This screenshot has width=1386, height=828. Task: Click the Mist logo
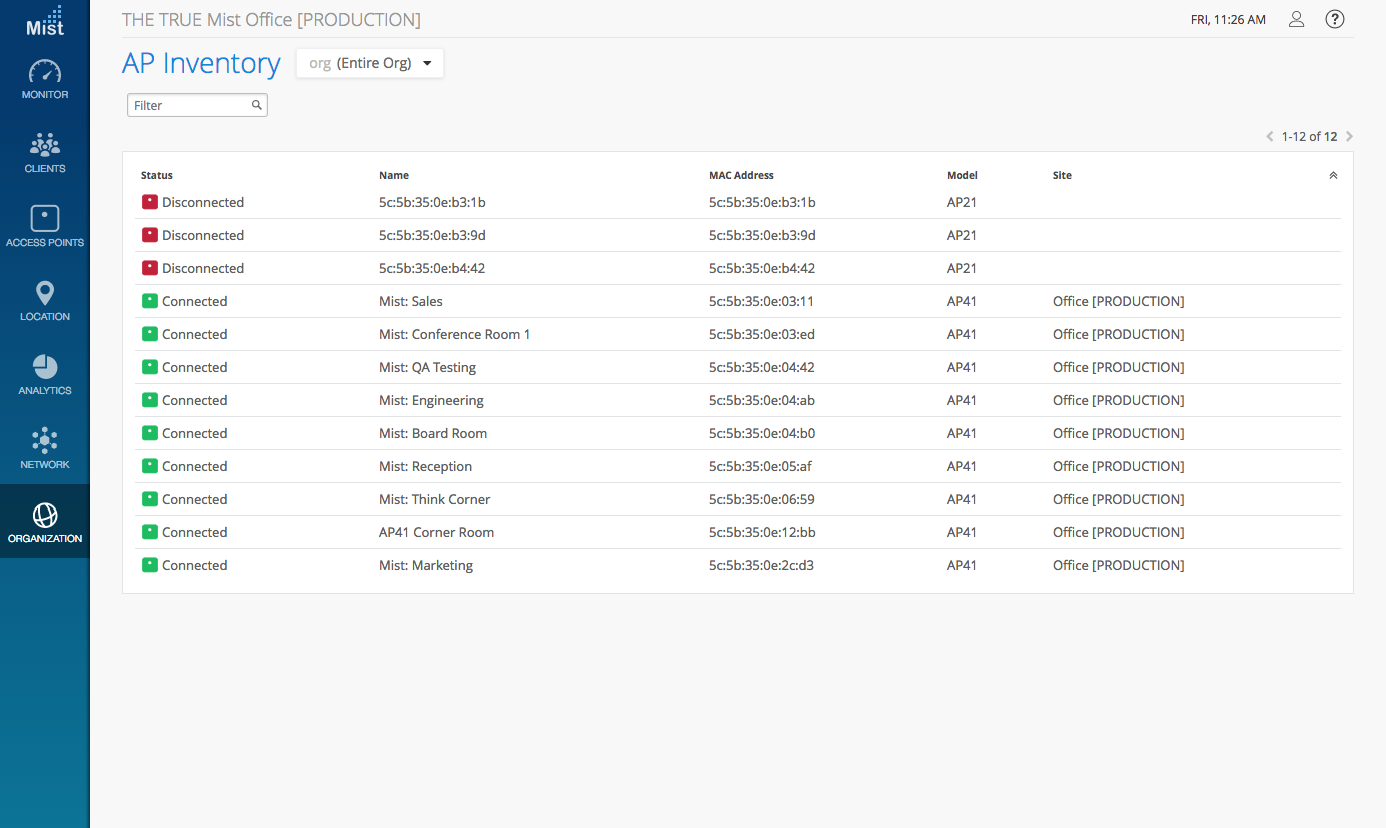(x=45, y=21)
